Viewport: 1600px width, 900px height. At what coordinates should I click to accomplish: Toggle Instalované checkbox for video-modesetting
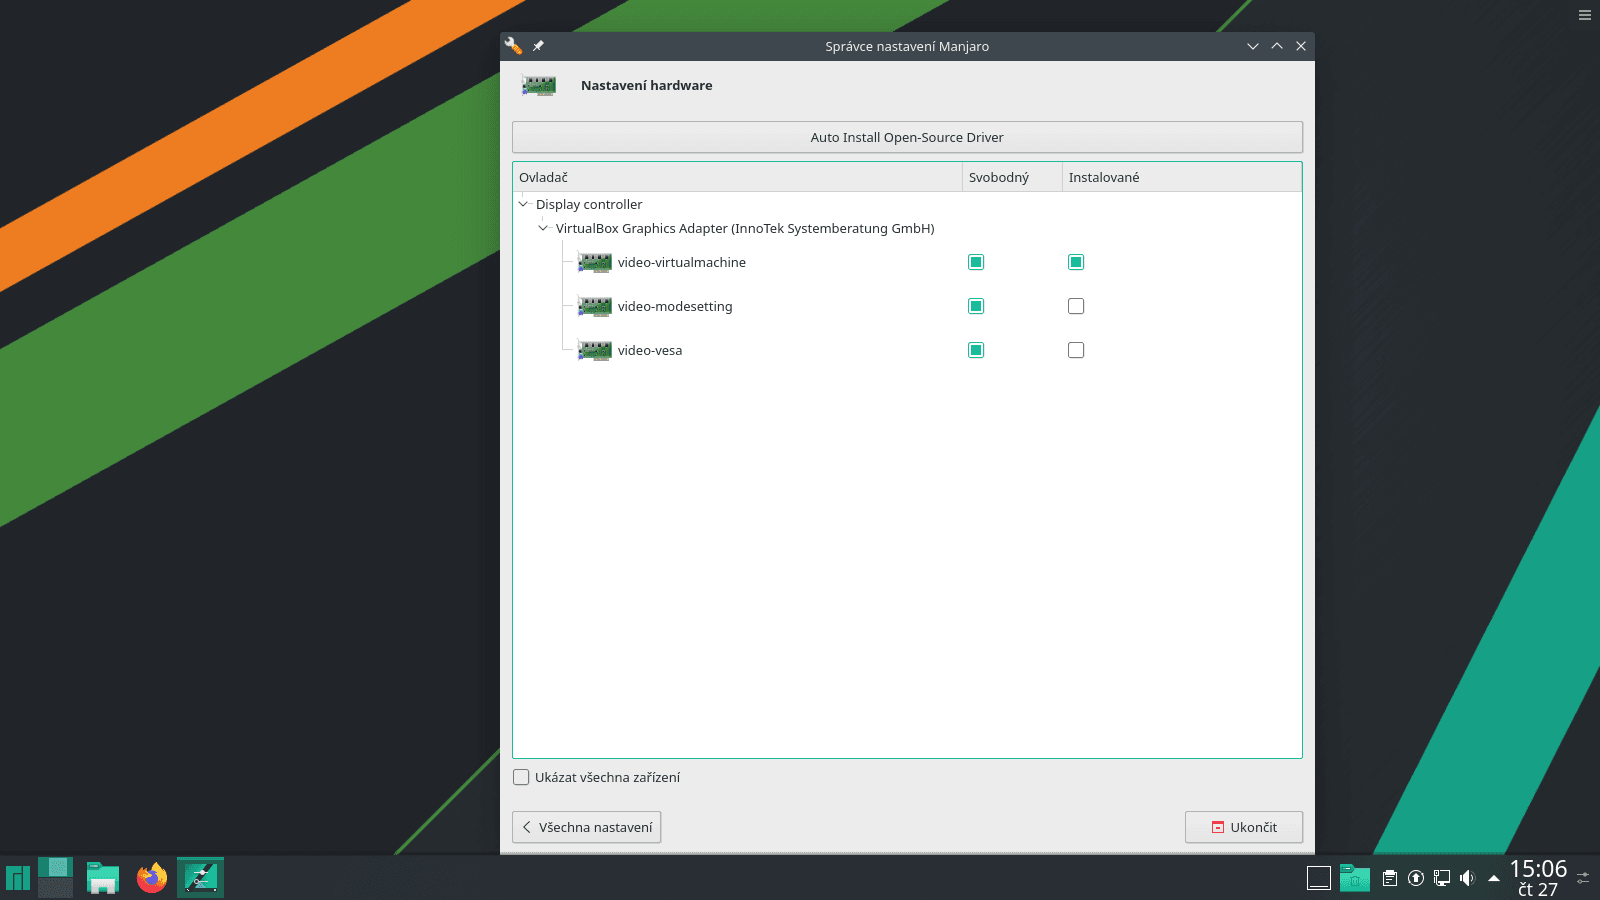[x=1076, y=306]
